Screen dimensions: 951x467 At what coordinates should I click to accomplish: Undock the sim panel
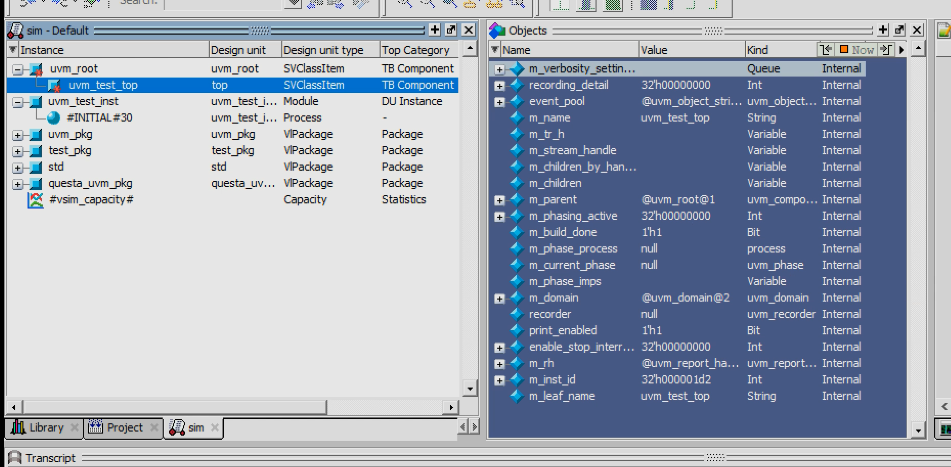[x=451, y=30]
